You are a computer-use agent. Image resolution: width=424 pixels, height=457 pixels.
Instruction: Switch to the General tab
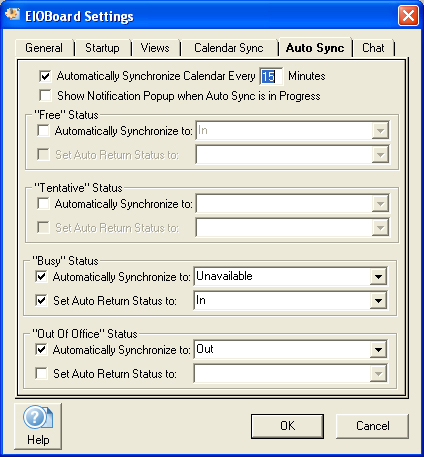pyautogui.click(x=44, y=48)
